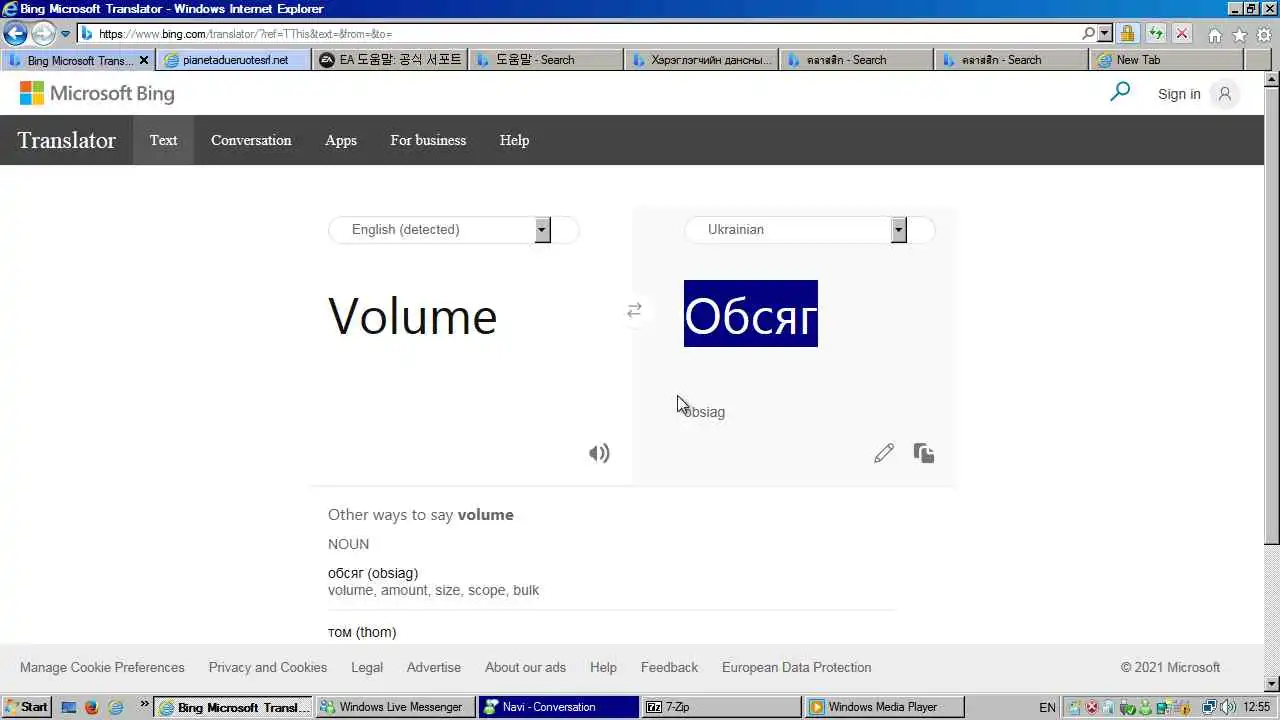Copy the translated text
The height and width of the screenshot is (720, 1280).
(x=924, y=453)
